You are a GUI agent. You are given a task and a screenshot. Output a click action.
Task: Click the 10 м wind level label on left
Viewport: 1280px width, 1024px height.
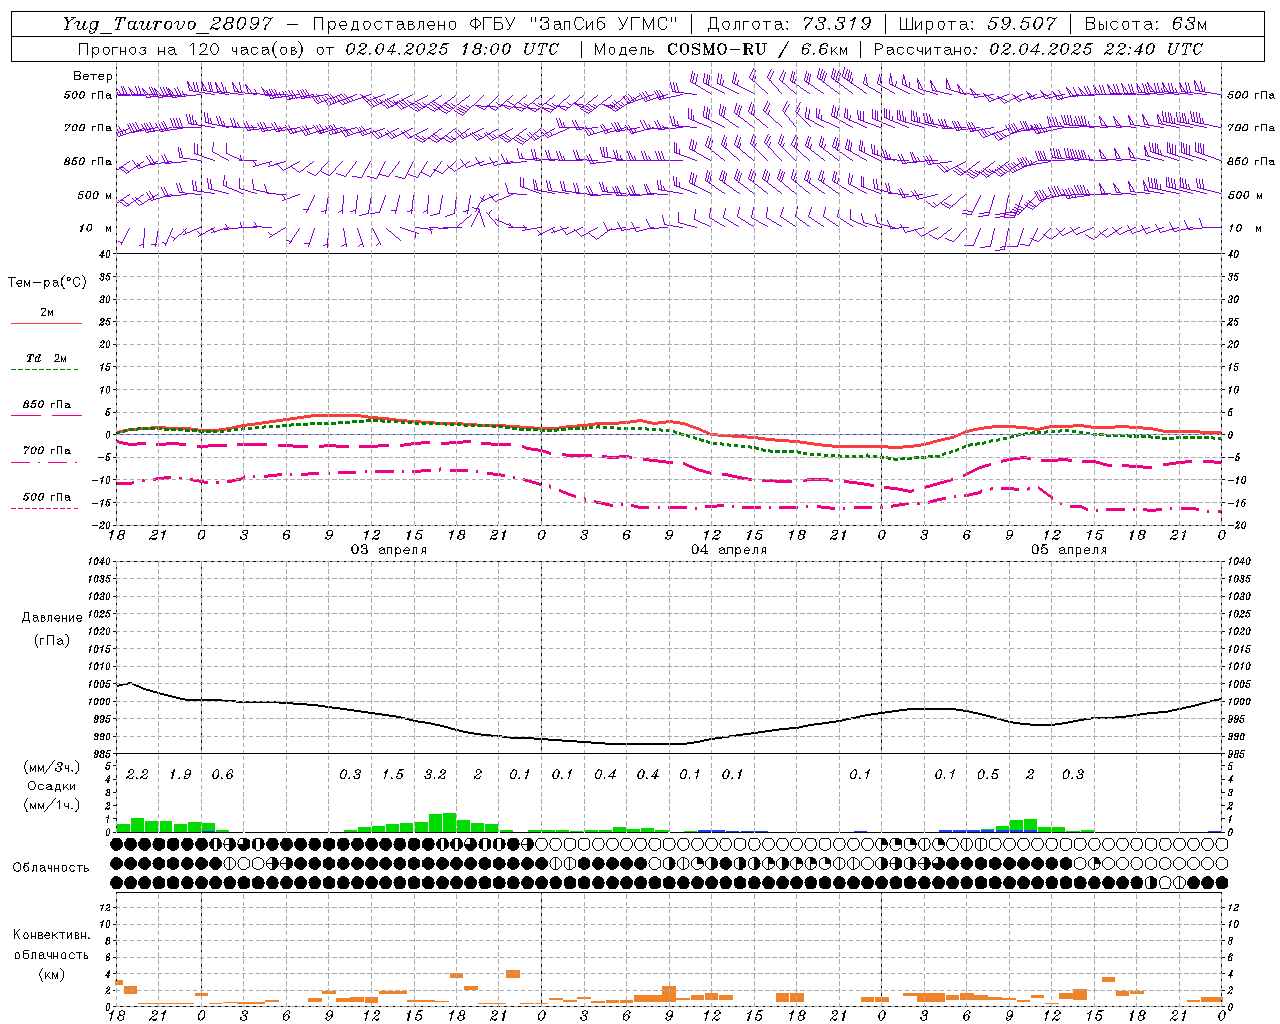pos(96,229)
